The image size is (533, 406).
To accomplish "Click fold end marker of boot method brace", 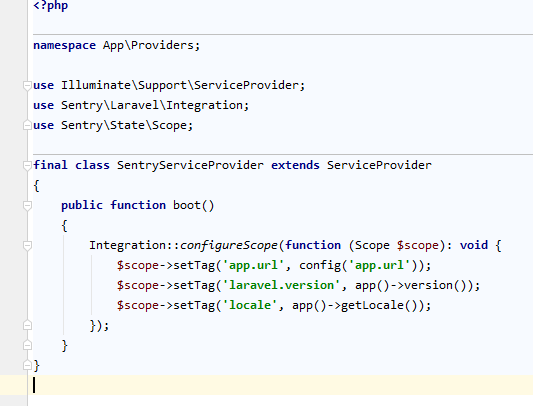I will (x=27, y=345).
